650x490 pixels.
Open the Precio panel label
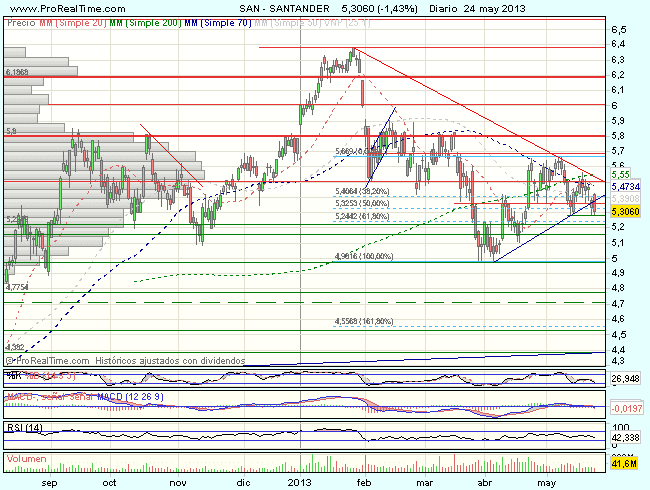coord(18,21)
